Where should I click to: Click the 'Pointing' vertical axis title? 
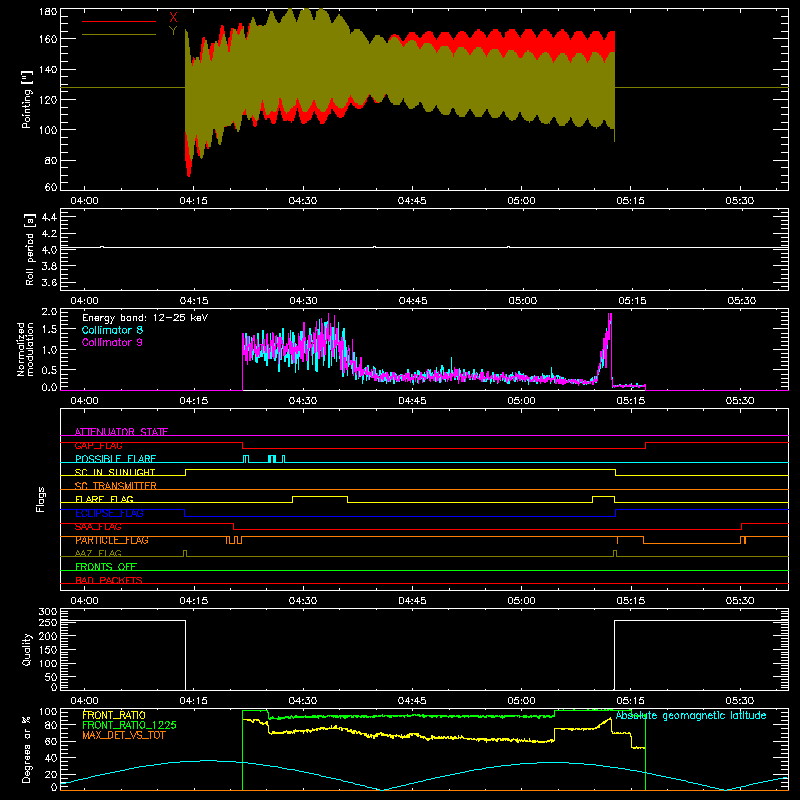[x=27, y=99]
